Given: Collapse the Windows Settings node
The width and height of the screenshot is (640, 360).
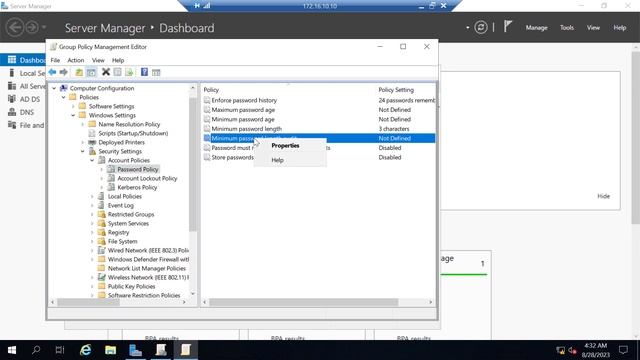Looking at the screenshot, I should pos(73,115).
